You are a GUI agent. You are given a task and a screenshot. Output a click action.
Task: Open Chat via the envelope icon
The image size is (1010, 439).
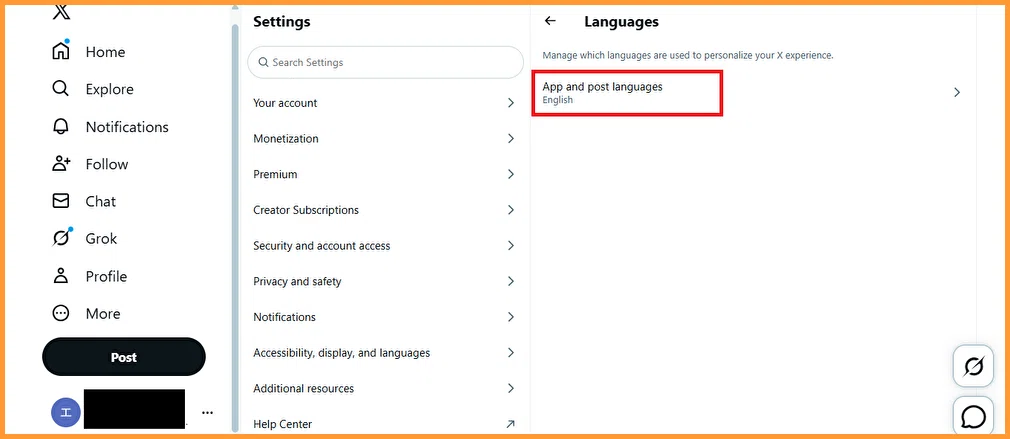[61, 201]
